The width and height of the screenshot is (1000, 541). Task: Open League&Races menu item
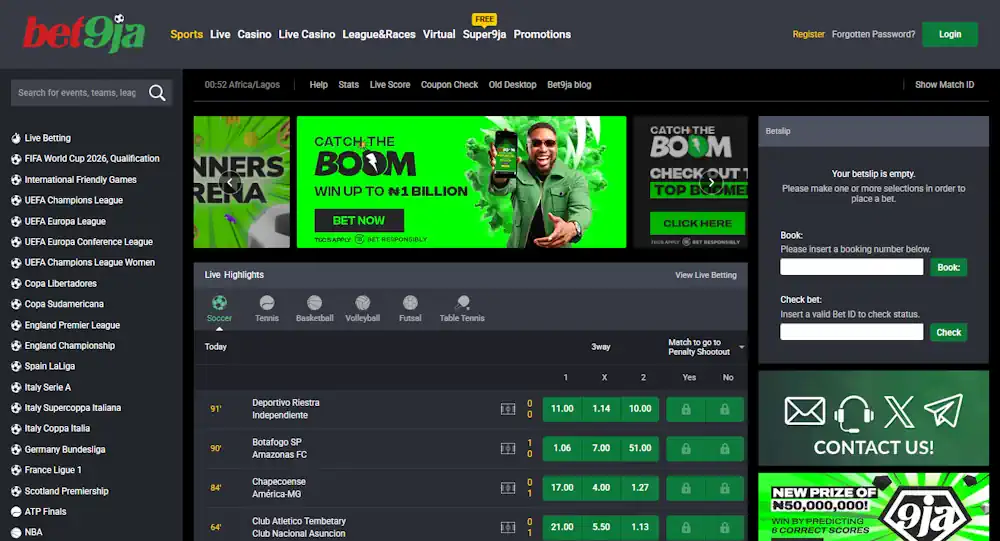(x=379, y=34)
